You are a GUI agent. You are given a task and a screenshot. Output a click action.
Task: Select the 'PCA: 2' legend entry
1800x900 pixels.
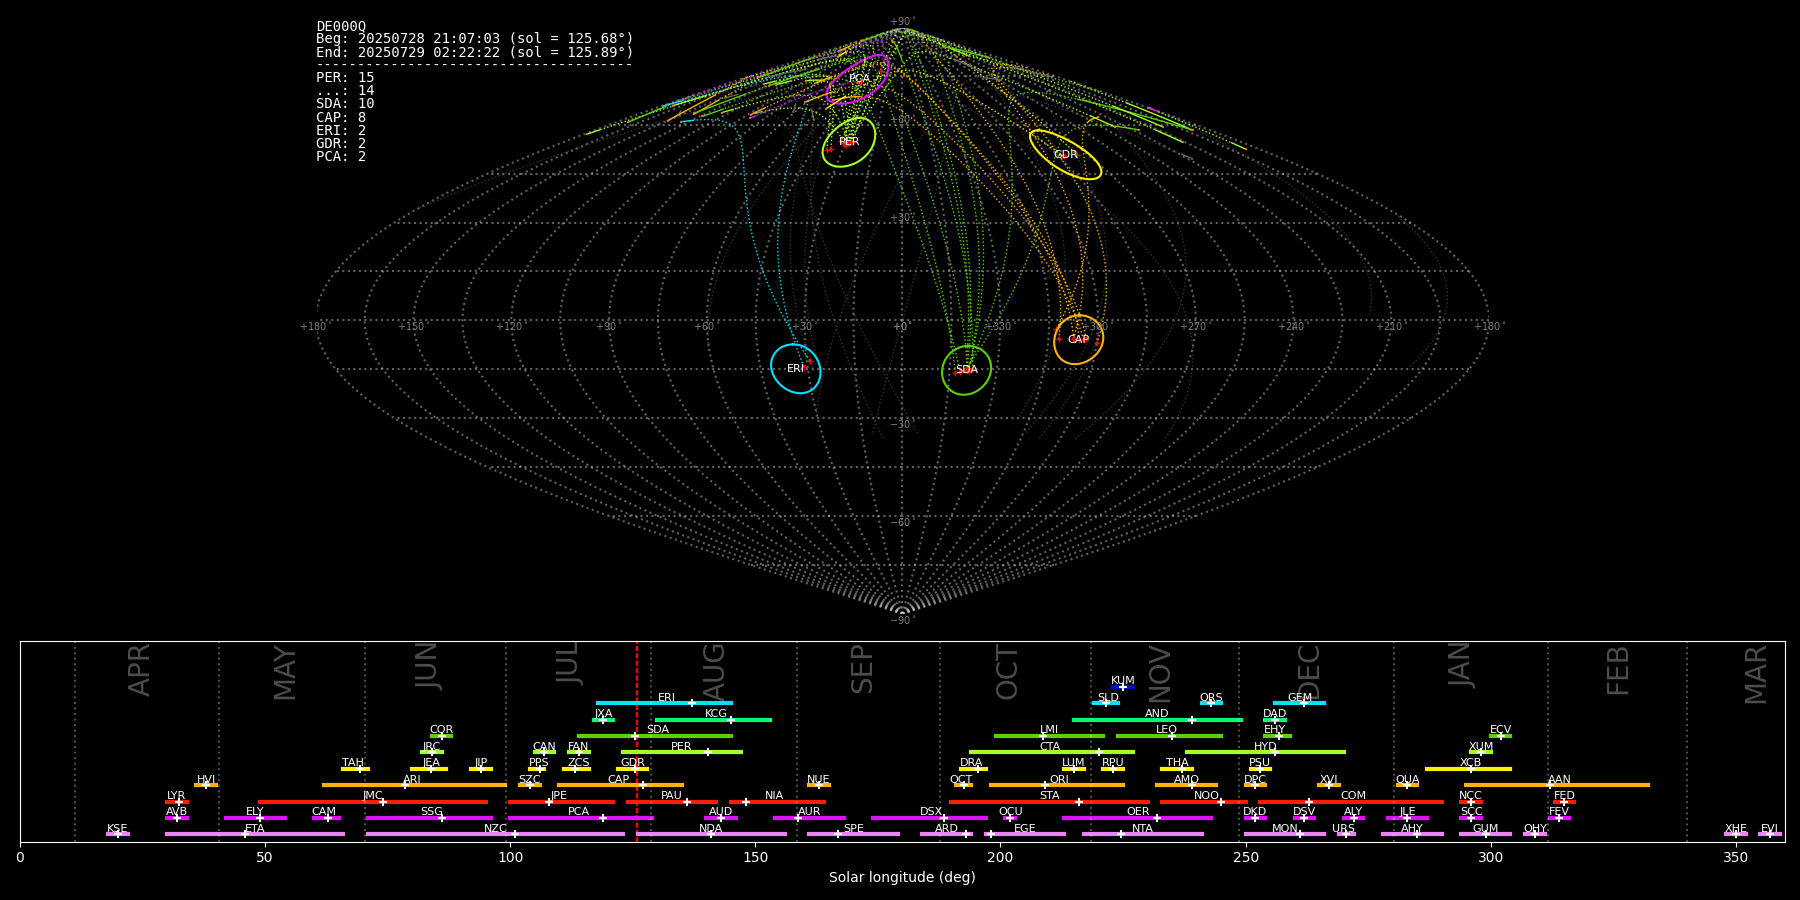coord(341,156)
